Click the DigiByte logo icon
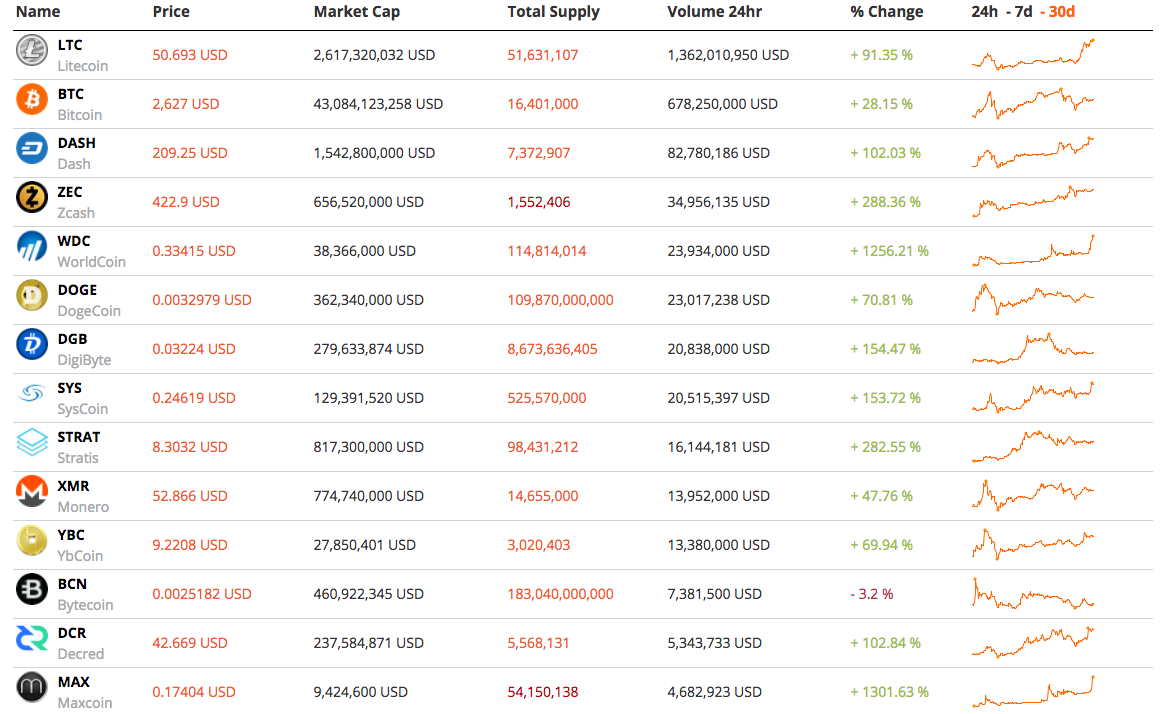The height and width of the screenshot is (714, 1170). pyautogui.click(x=32, y=345)
